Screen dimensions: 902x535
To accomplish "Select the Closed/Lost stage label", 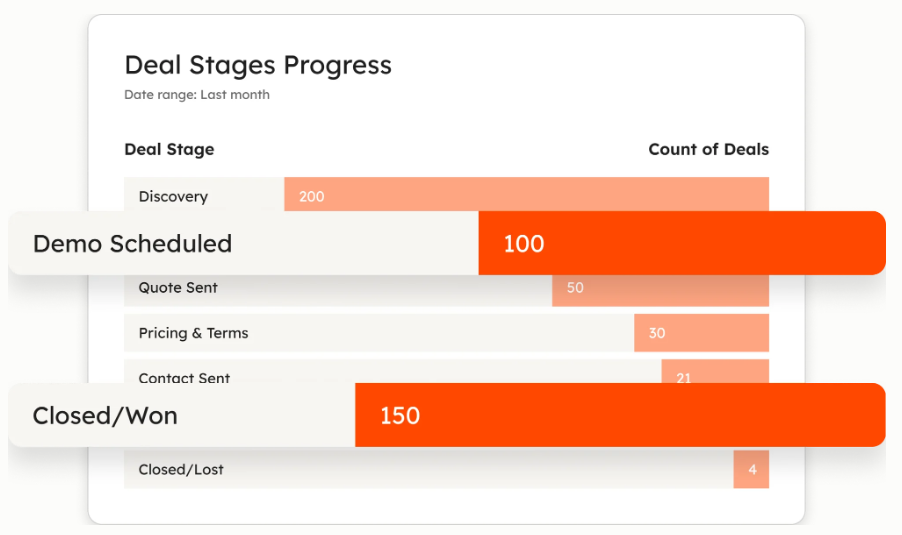I will pos(181,469).
